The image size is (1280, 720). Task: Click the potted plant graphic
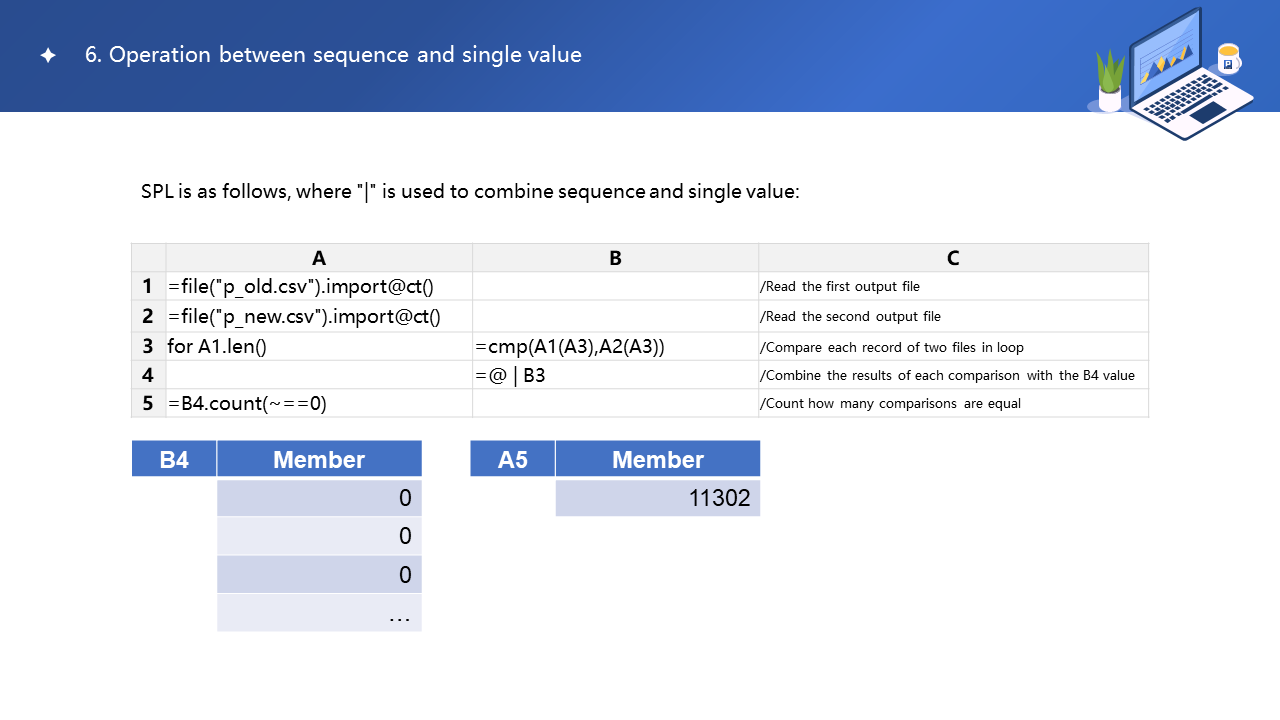[x=1110, y=80]
